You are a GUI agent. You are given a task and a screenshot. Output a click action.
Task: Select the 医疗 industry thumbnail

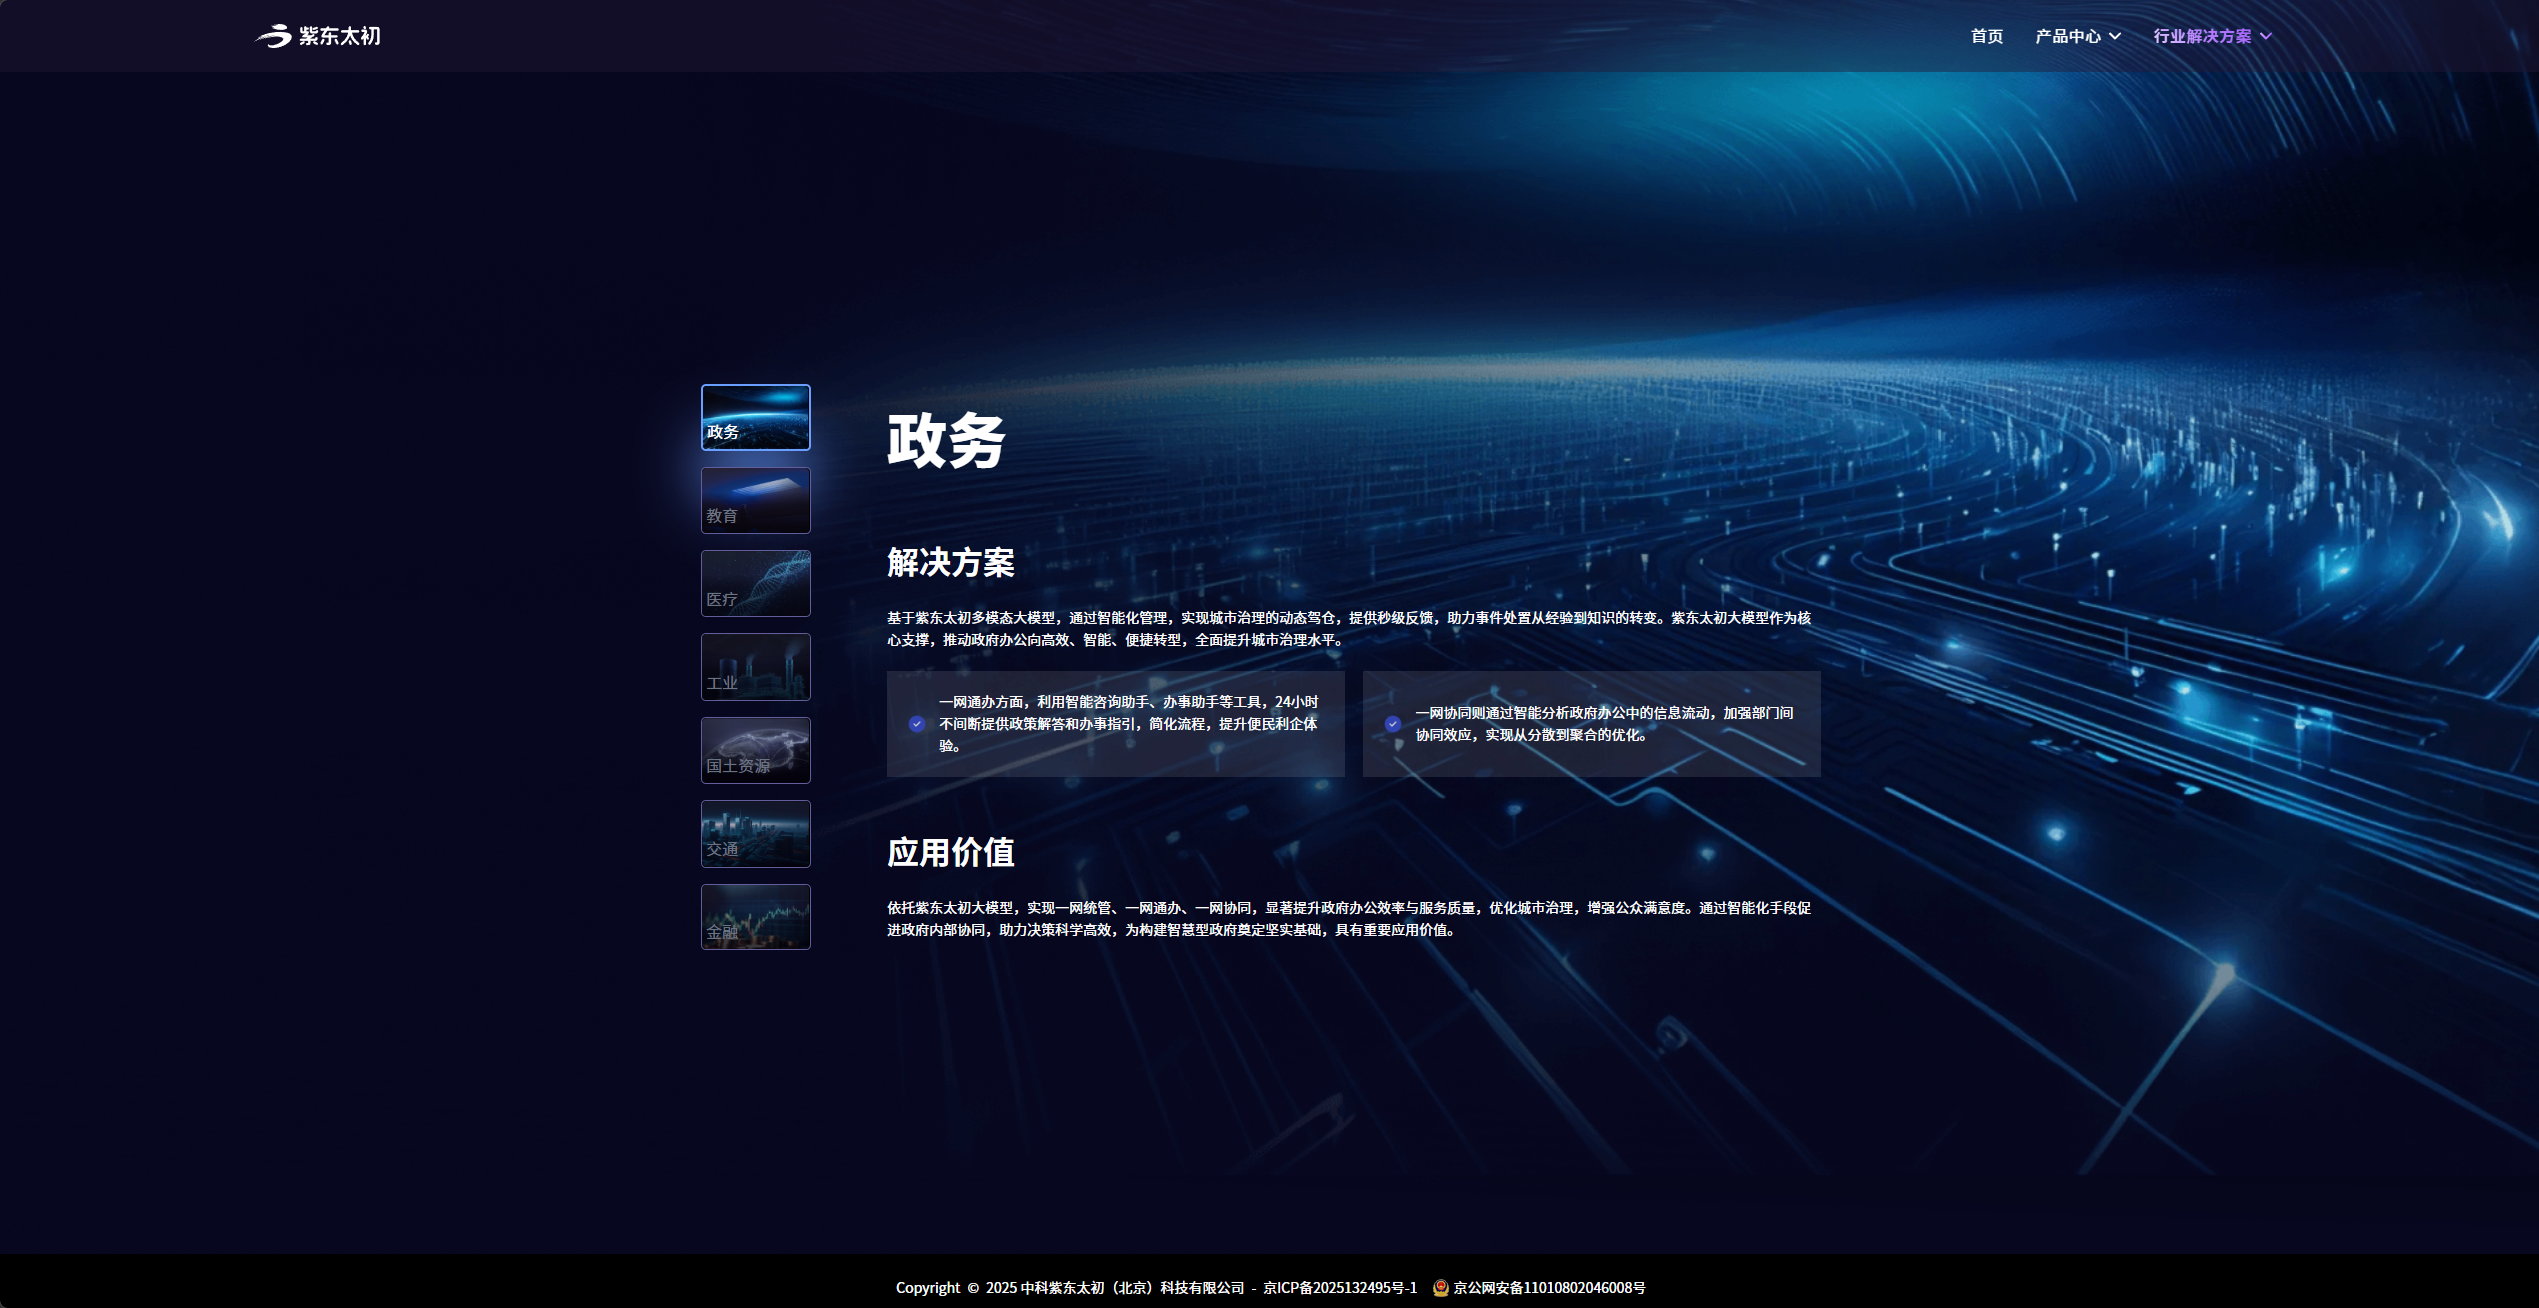(x=756, y=583)
